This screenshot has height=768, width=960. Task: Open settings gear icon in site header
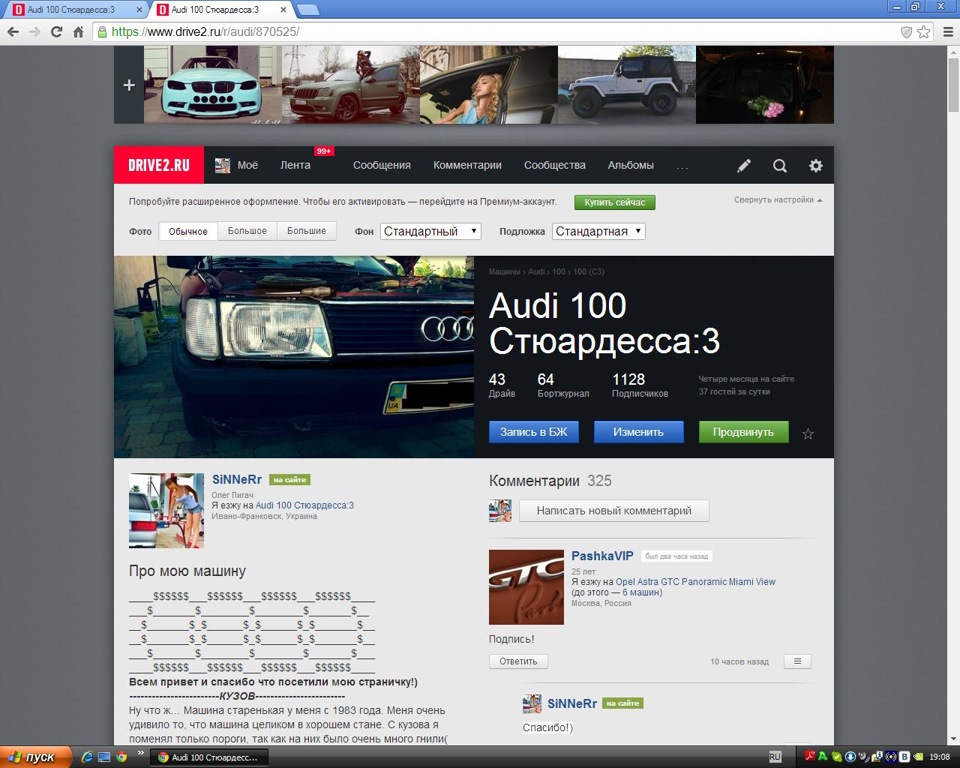[816, 165]
